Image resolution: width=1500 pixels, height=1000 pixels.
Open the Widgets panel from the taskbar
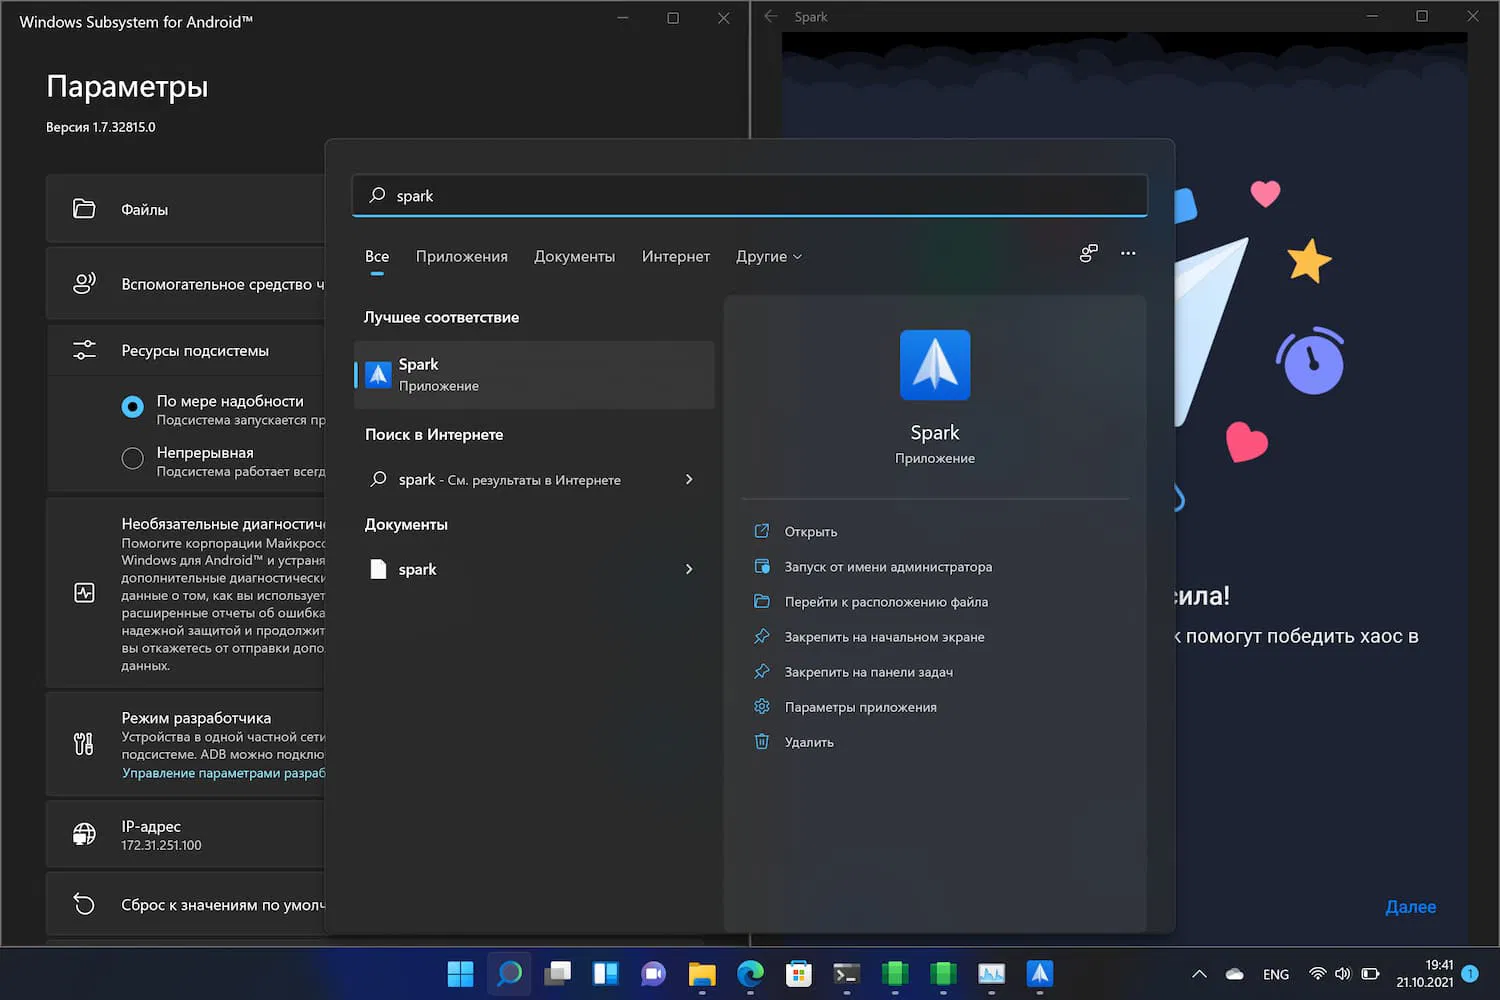coord(605,973)
